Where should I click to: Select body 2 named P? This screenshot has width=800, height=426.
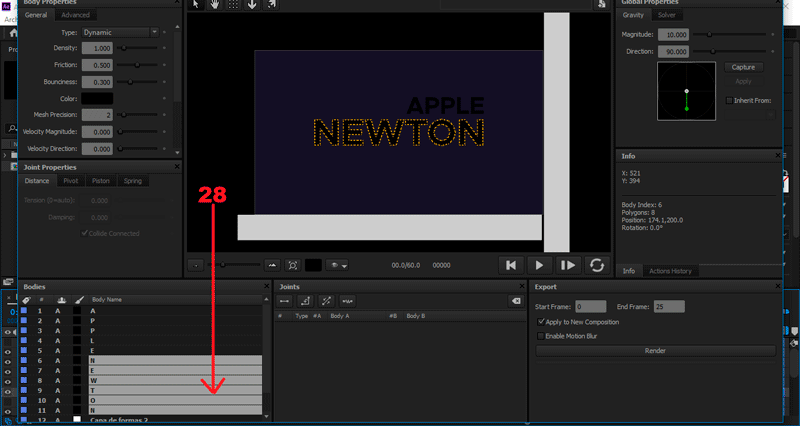click(x=175, y=321)
